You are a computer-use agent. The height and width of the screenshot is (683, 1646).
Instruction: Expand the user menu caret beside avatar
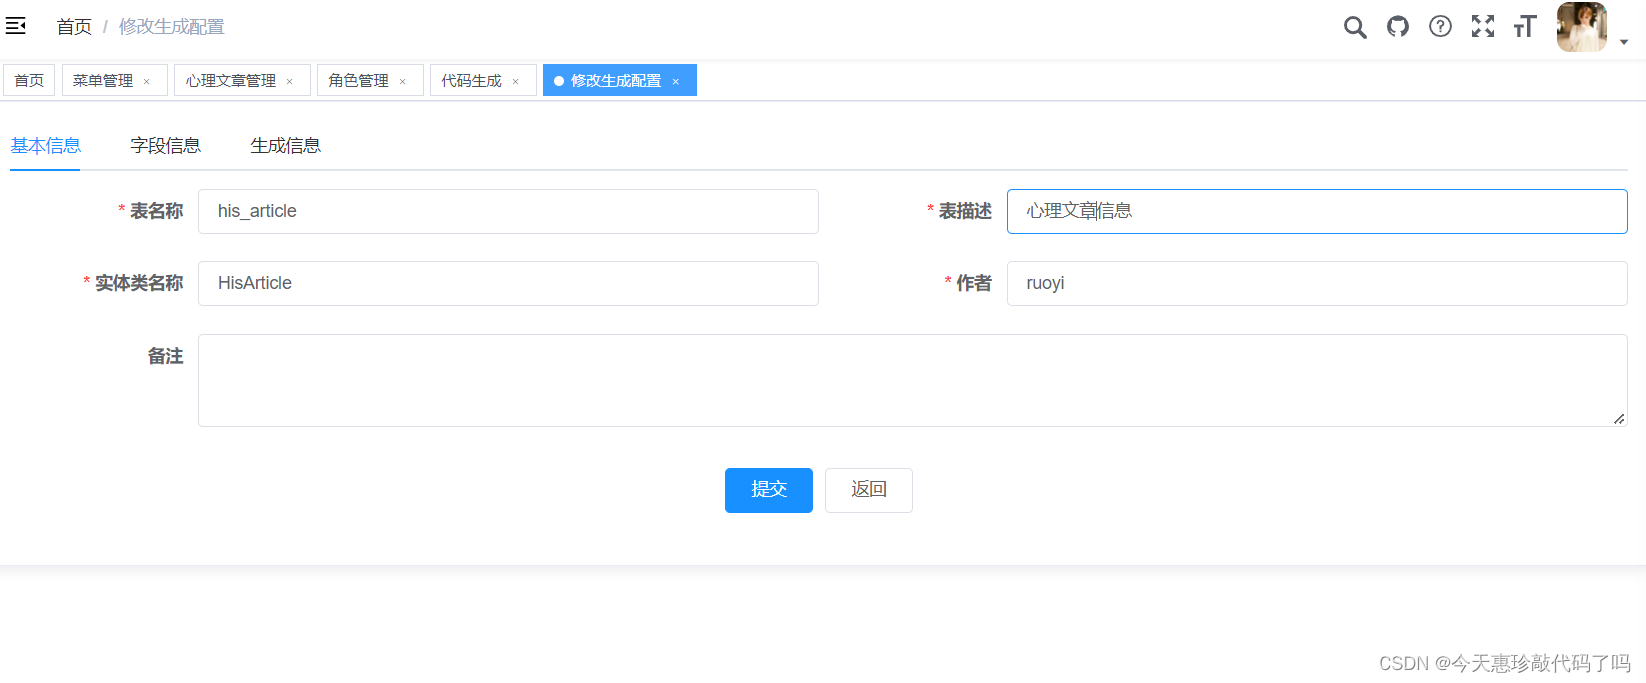click(x=1624, y=42)
